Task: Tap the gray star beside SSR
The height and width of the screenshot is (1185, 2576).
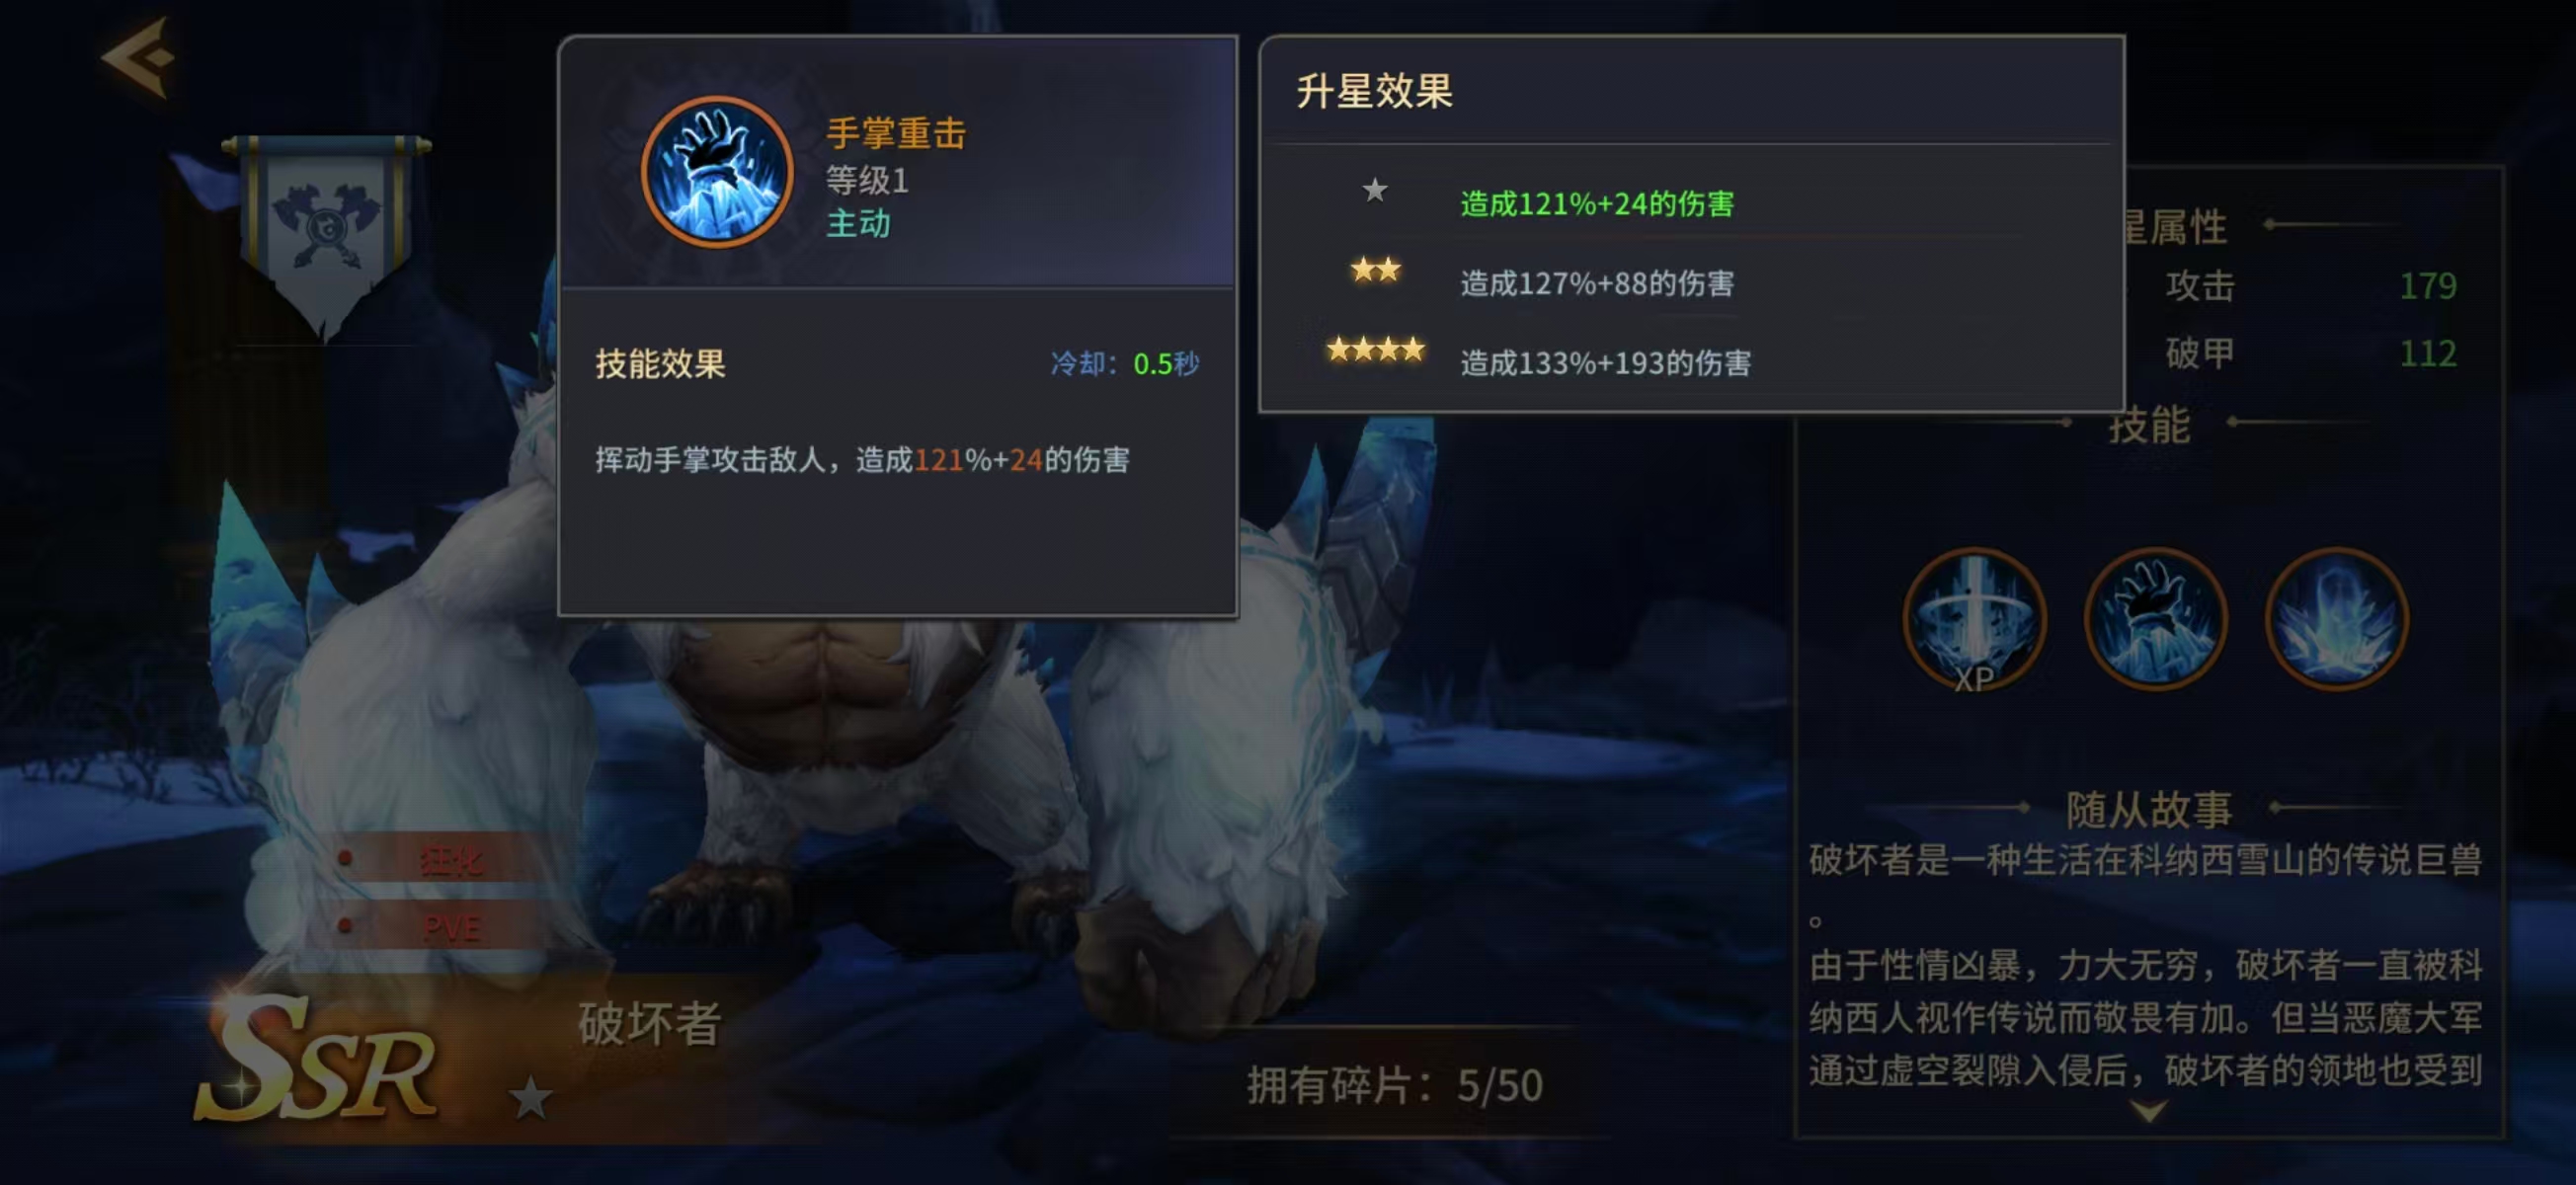Action: [530, 1098]
